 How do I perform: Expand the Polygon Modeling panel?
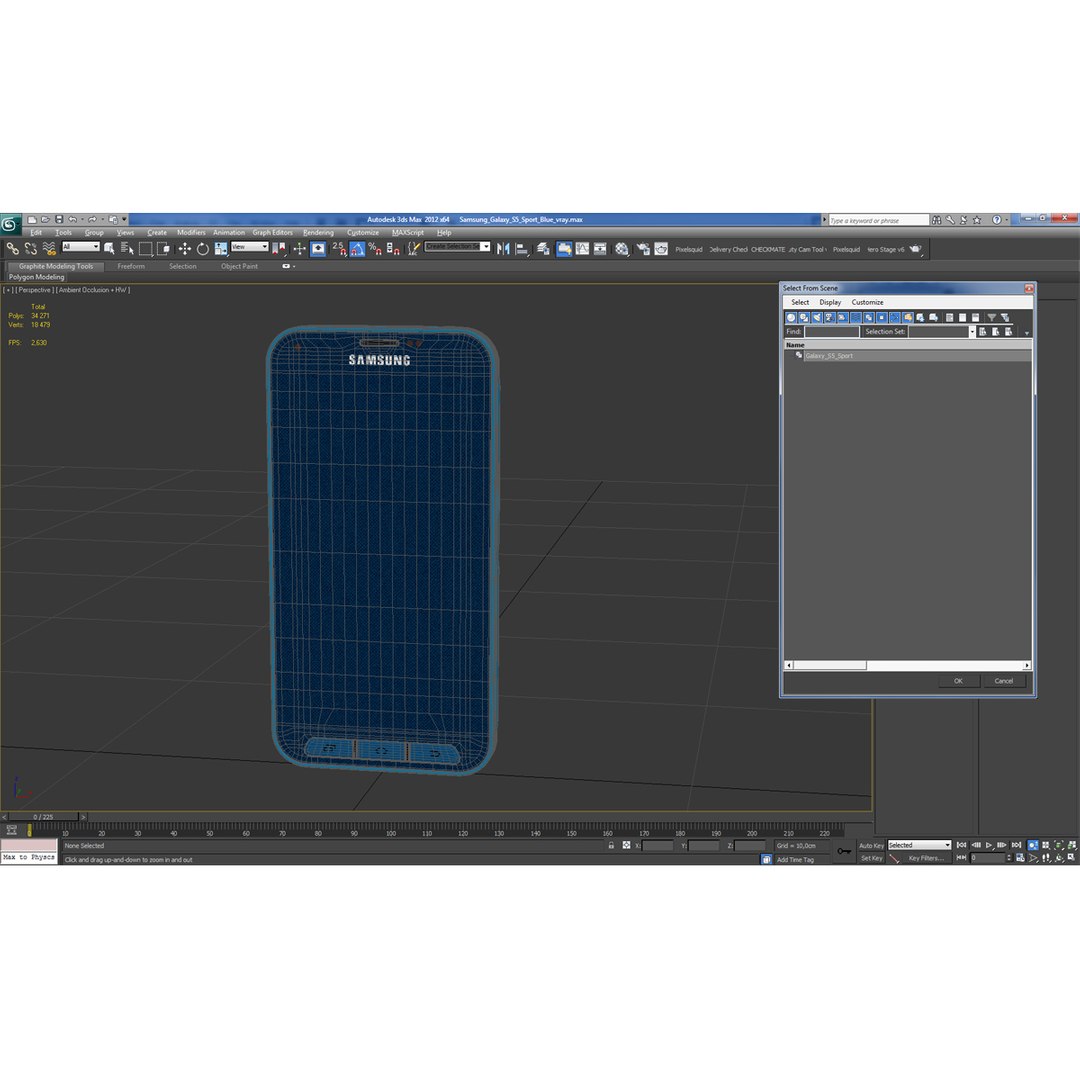[37, 277]
